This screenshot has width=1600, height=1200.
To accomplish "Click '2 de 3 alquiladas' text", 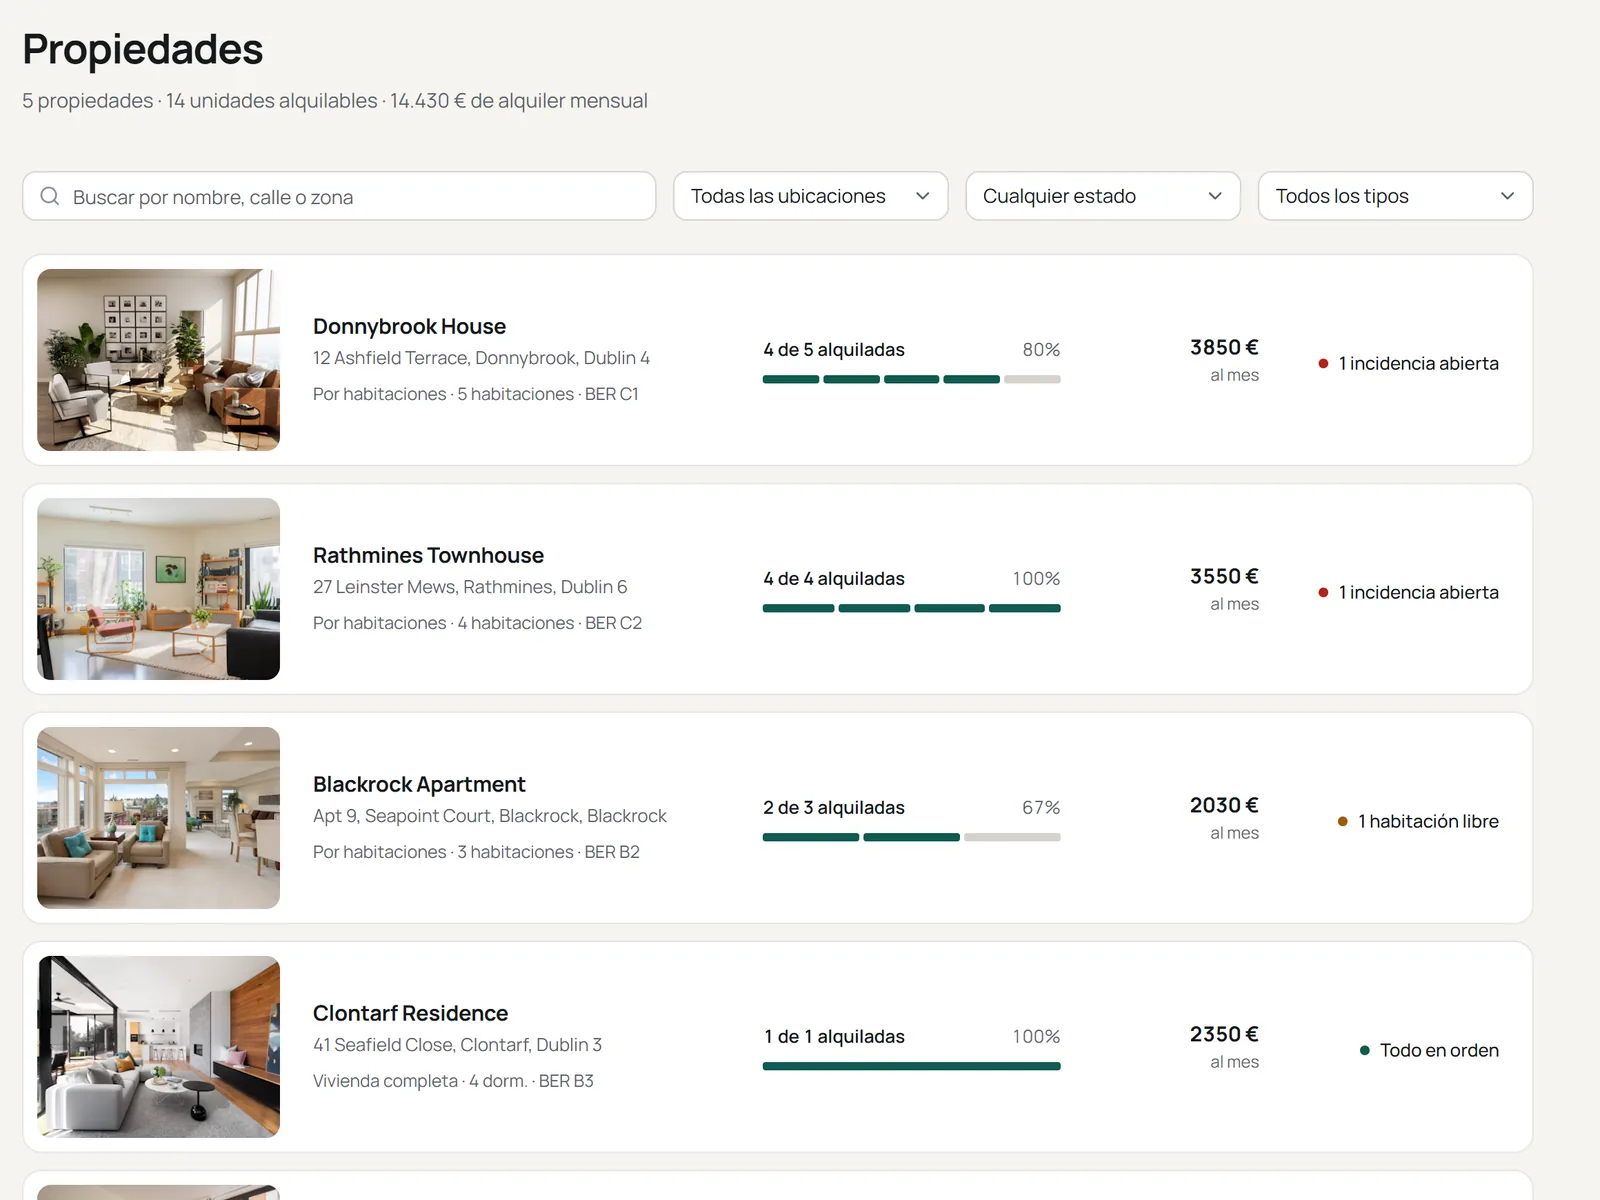I will pyautogui.click(x=834, y=807).
